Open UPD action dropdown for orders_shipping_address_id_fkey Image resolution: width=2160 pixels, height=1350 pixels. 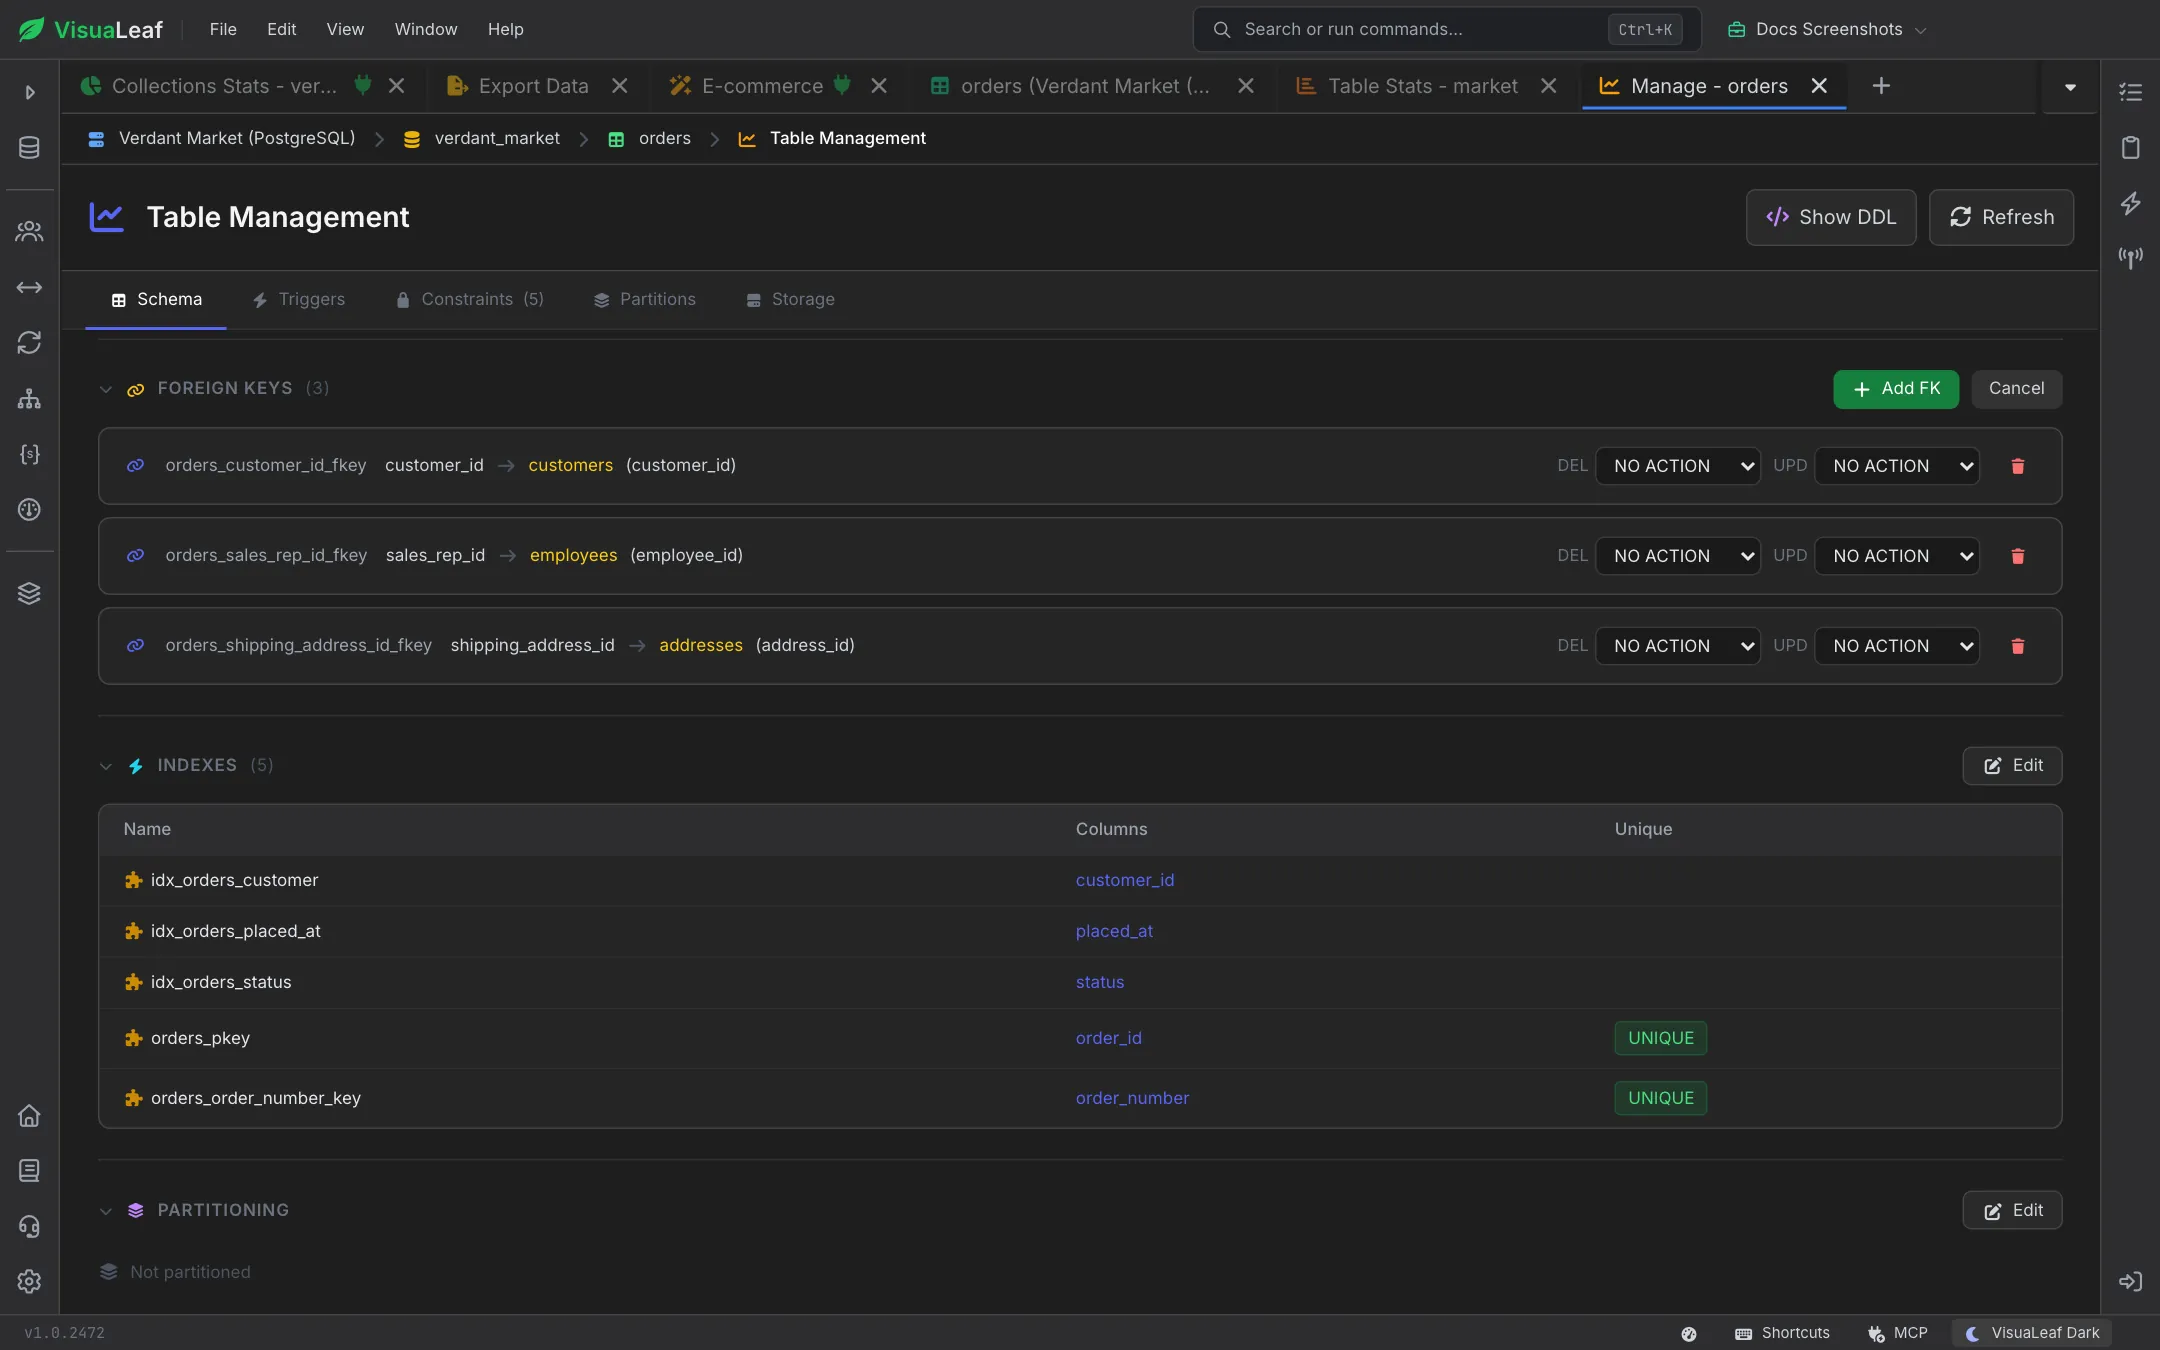click(x=1897, y=646)
